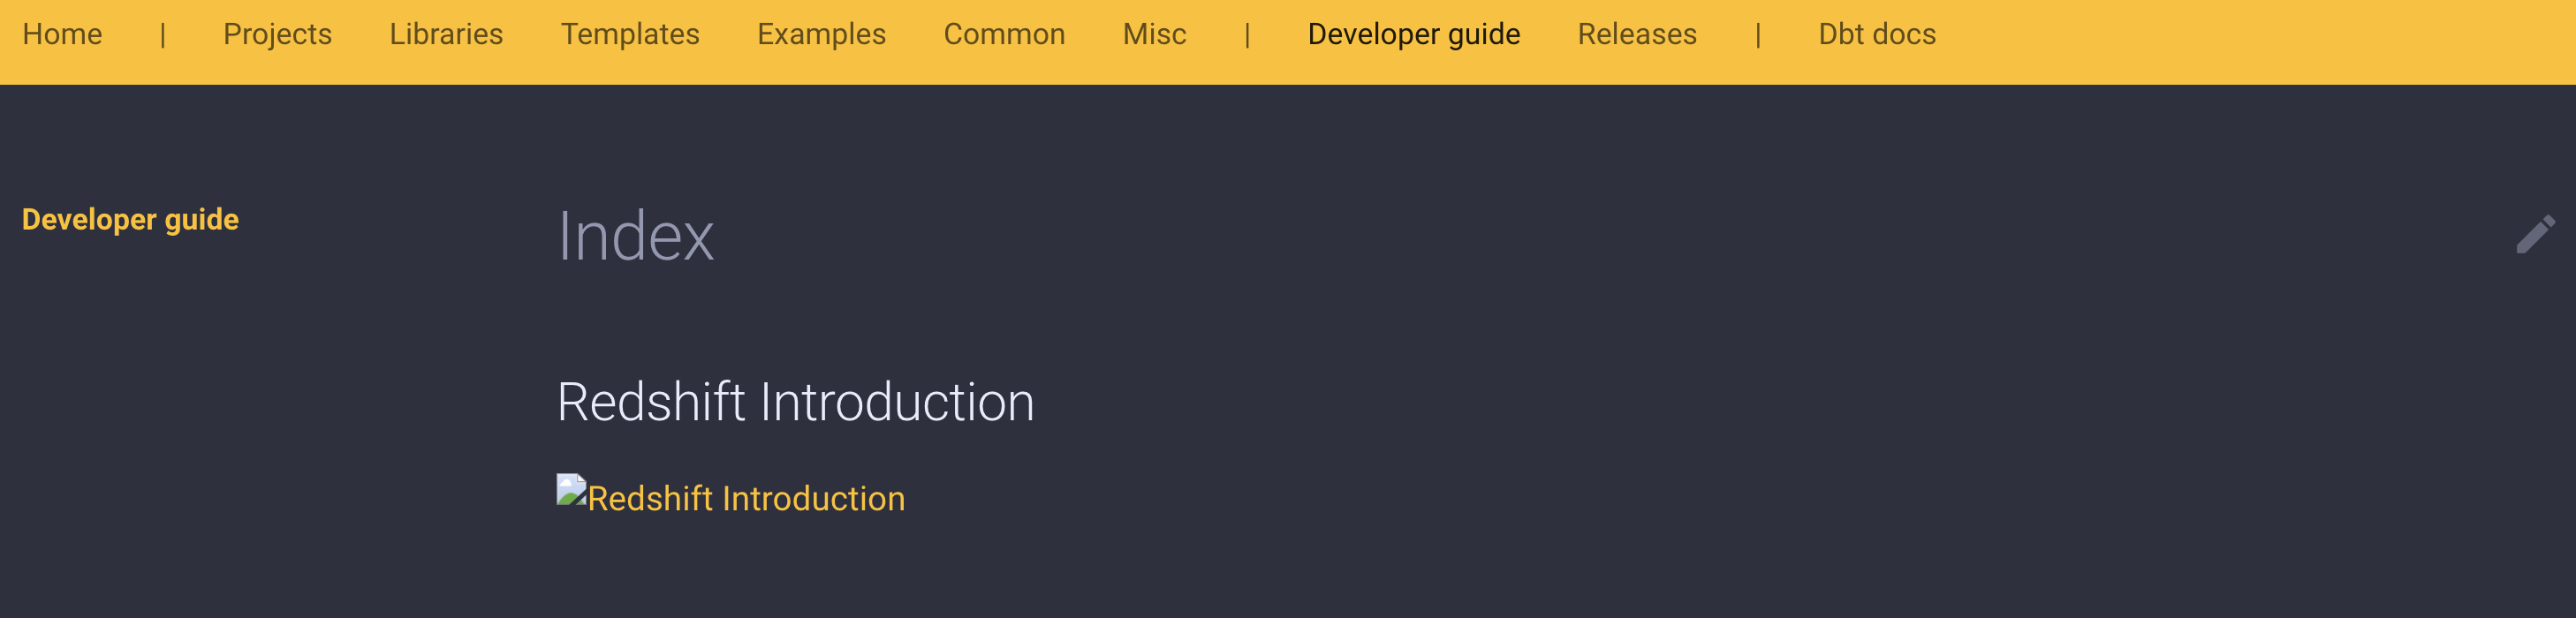Open the Redshift Introduction link
Screen dimensions: 2576x618
pyautogui.click(x=747, y=497)
